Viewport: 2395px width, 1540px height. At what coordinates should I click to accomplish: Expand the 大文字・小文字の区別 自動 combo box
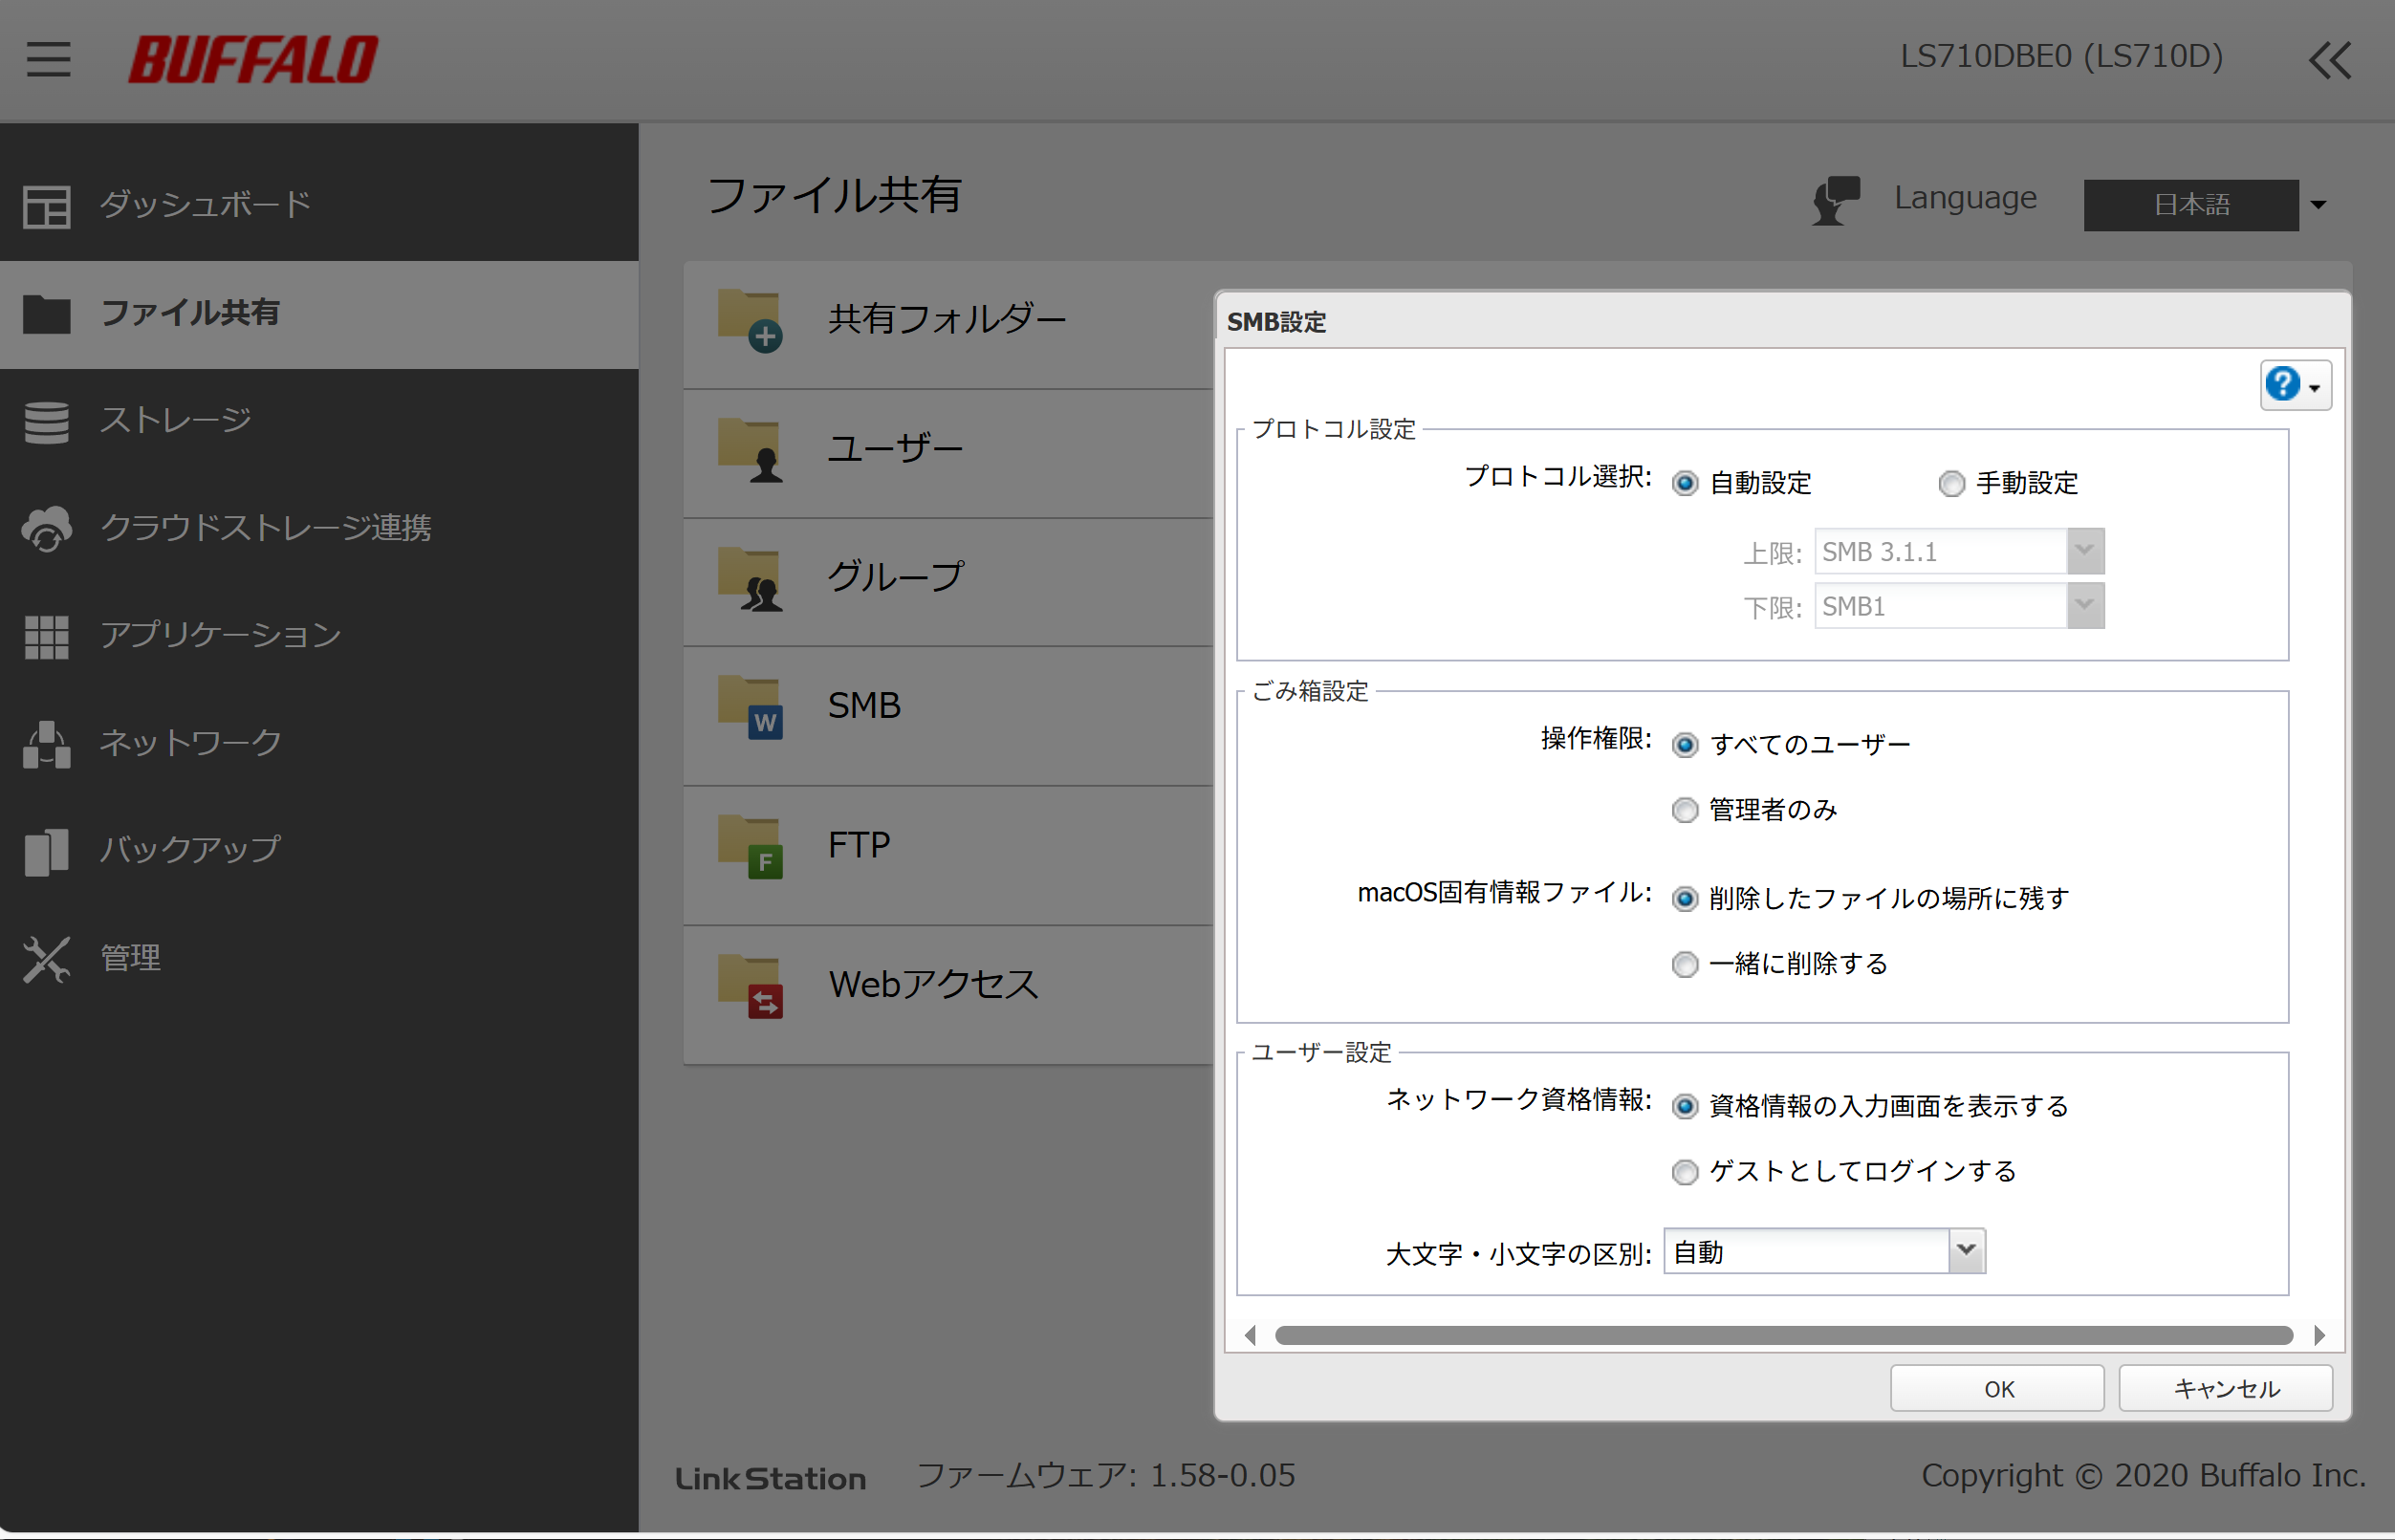pos(1965,1251)
